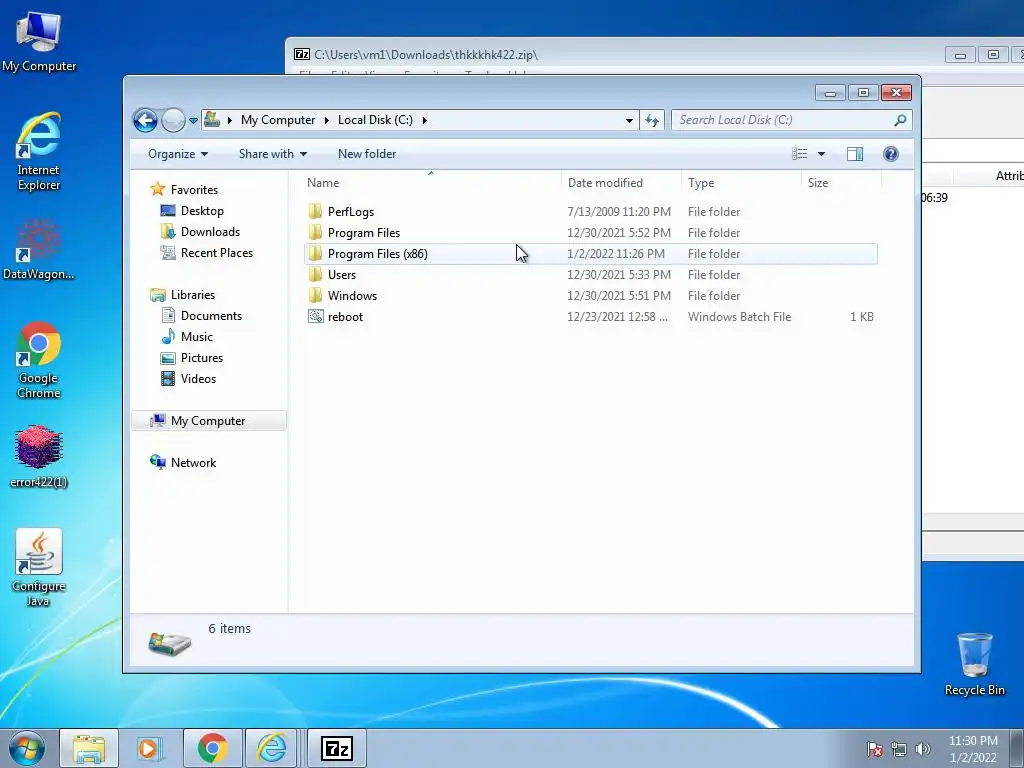Screen dimensions: 1024x768
Task: Select the Program Files (x86) folder
Action: [x=591, y=253]
